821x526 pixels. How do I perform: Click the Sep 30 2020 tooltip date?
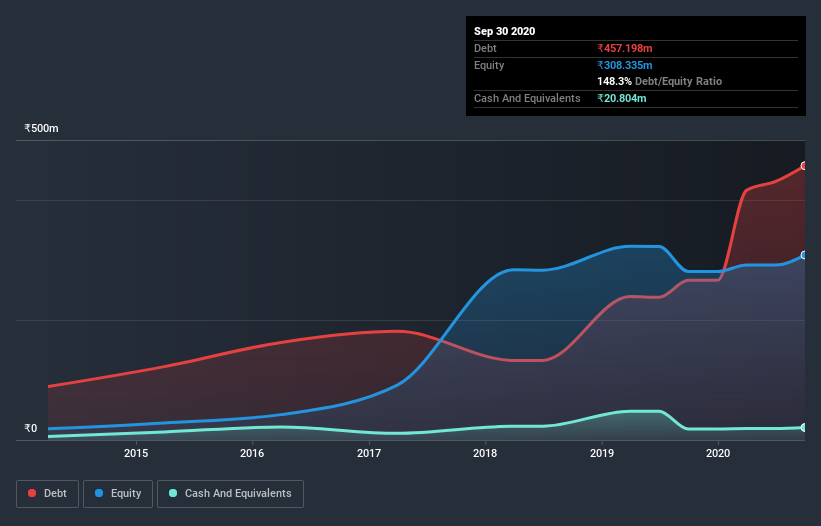[505, 31]
